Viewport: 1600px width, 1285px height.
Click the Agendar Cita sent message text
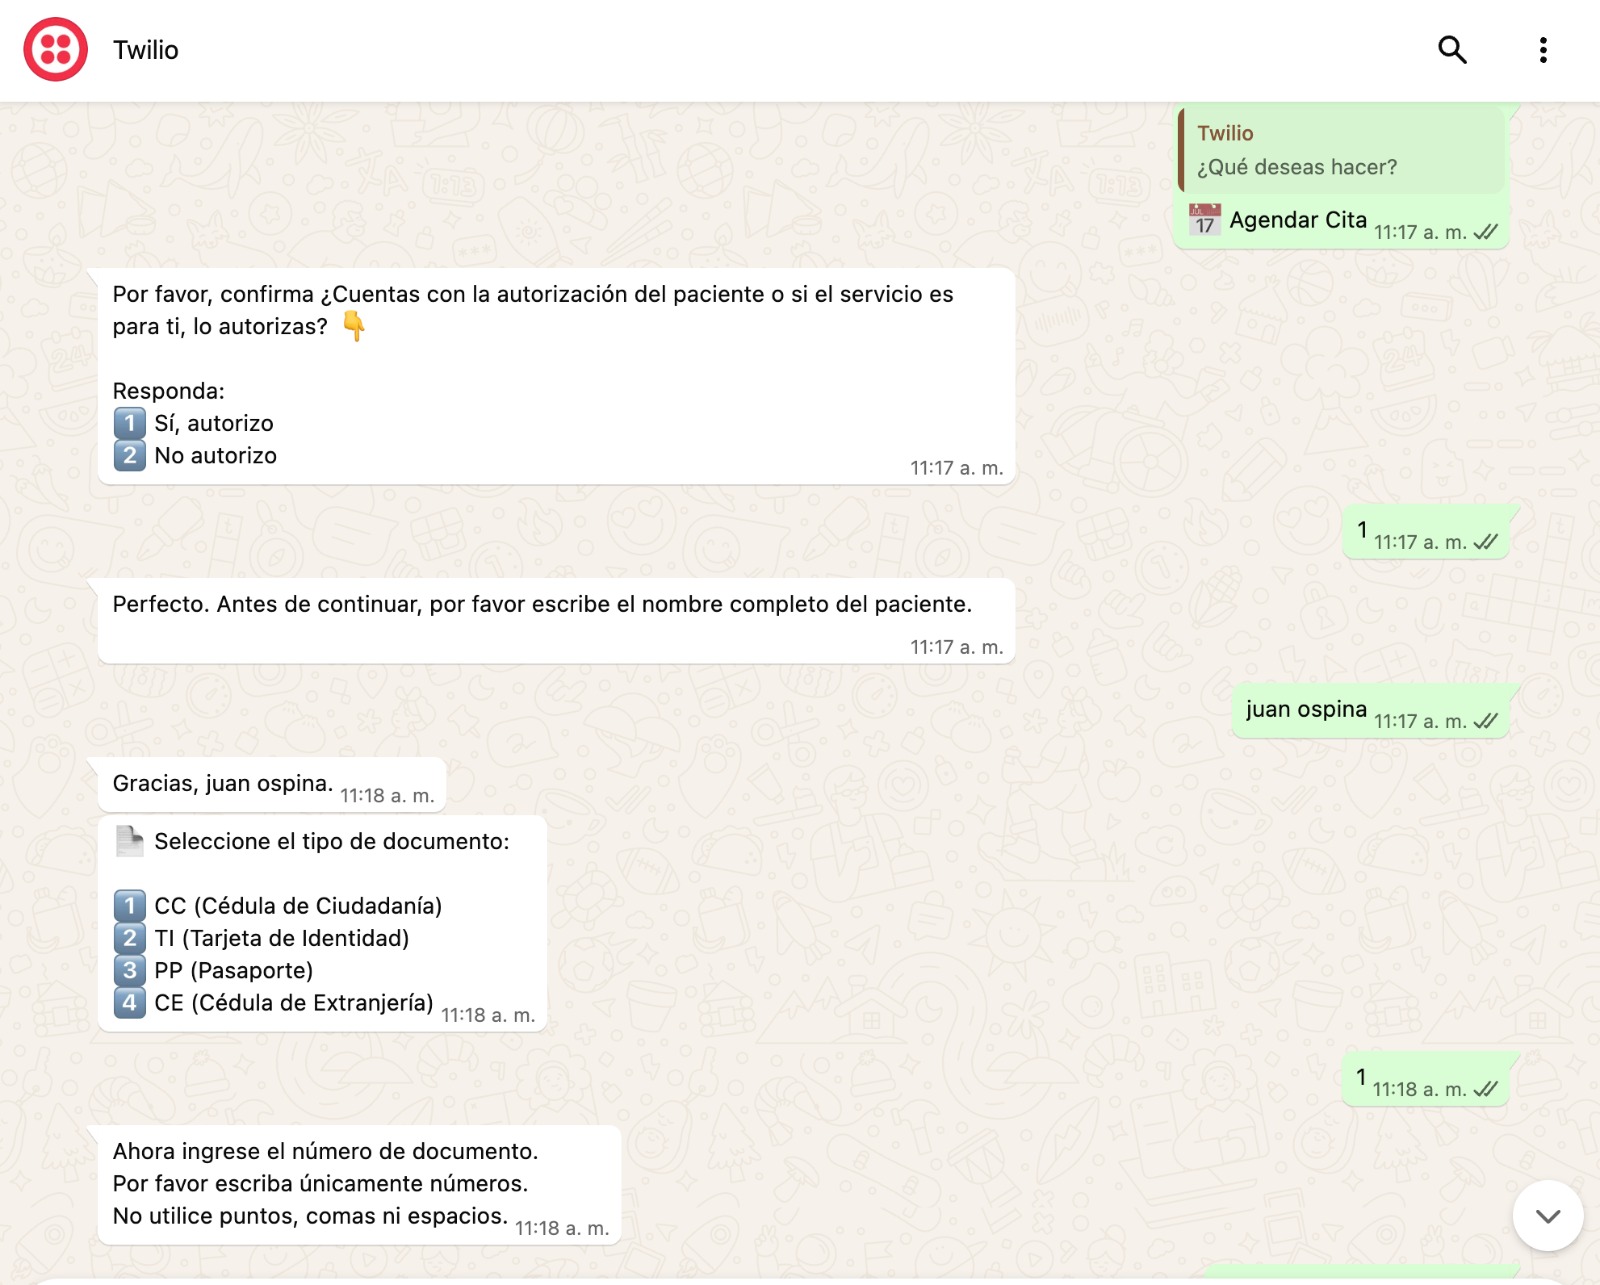[1298, 220]
